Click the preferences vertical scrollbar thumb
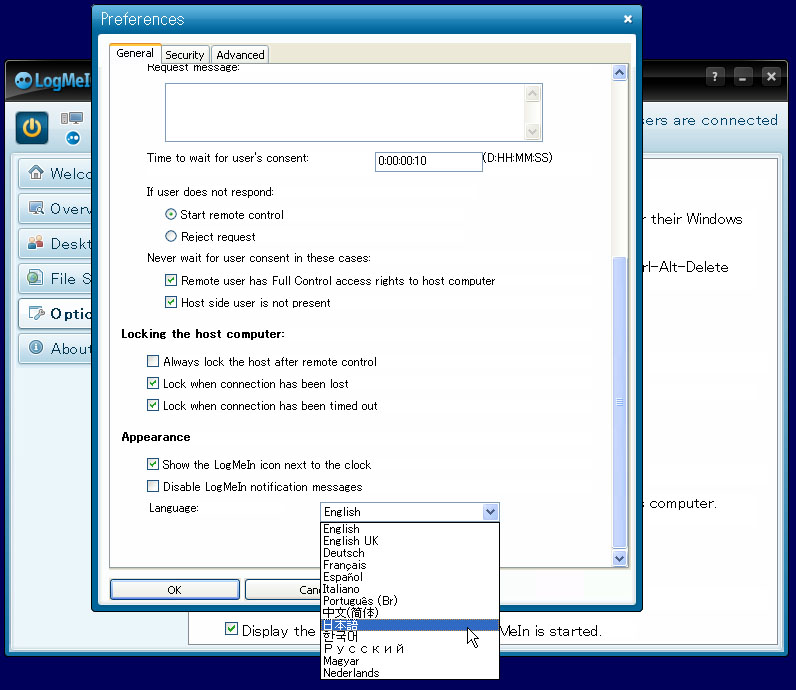The image size is (796, 690). (619, 402)
